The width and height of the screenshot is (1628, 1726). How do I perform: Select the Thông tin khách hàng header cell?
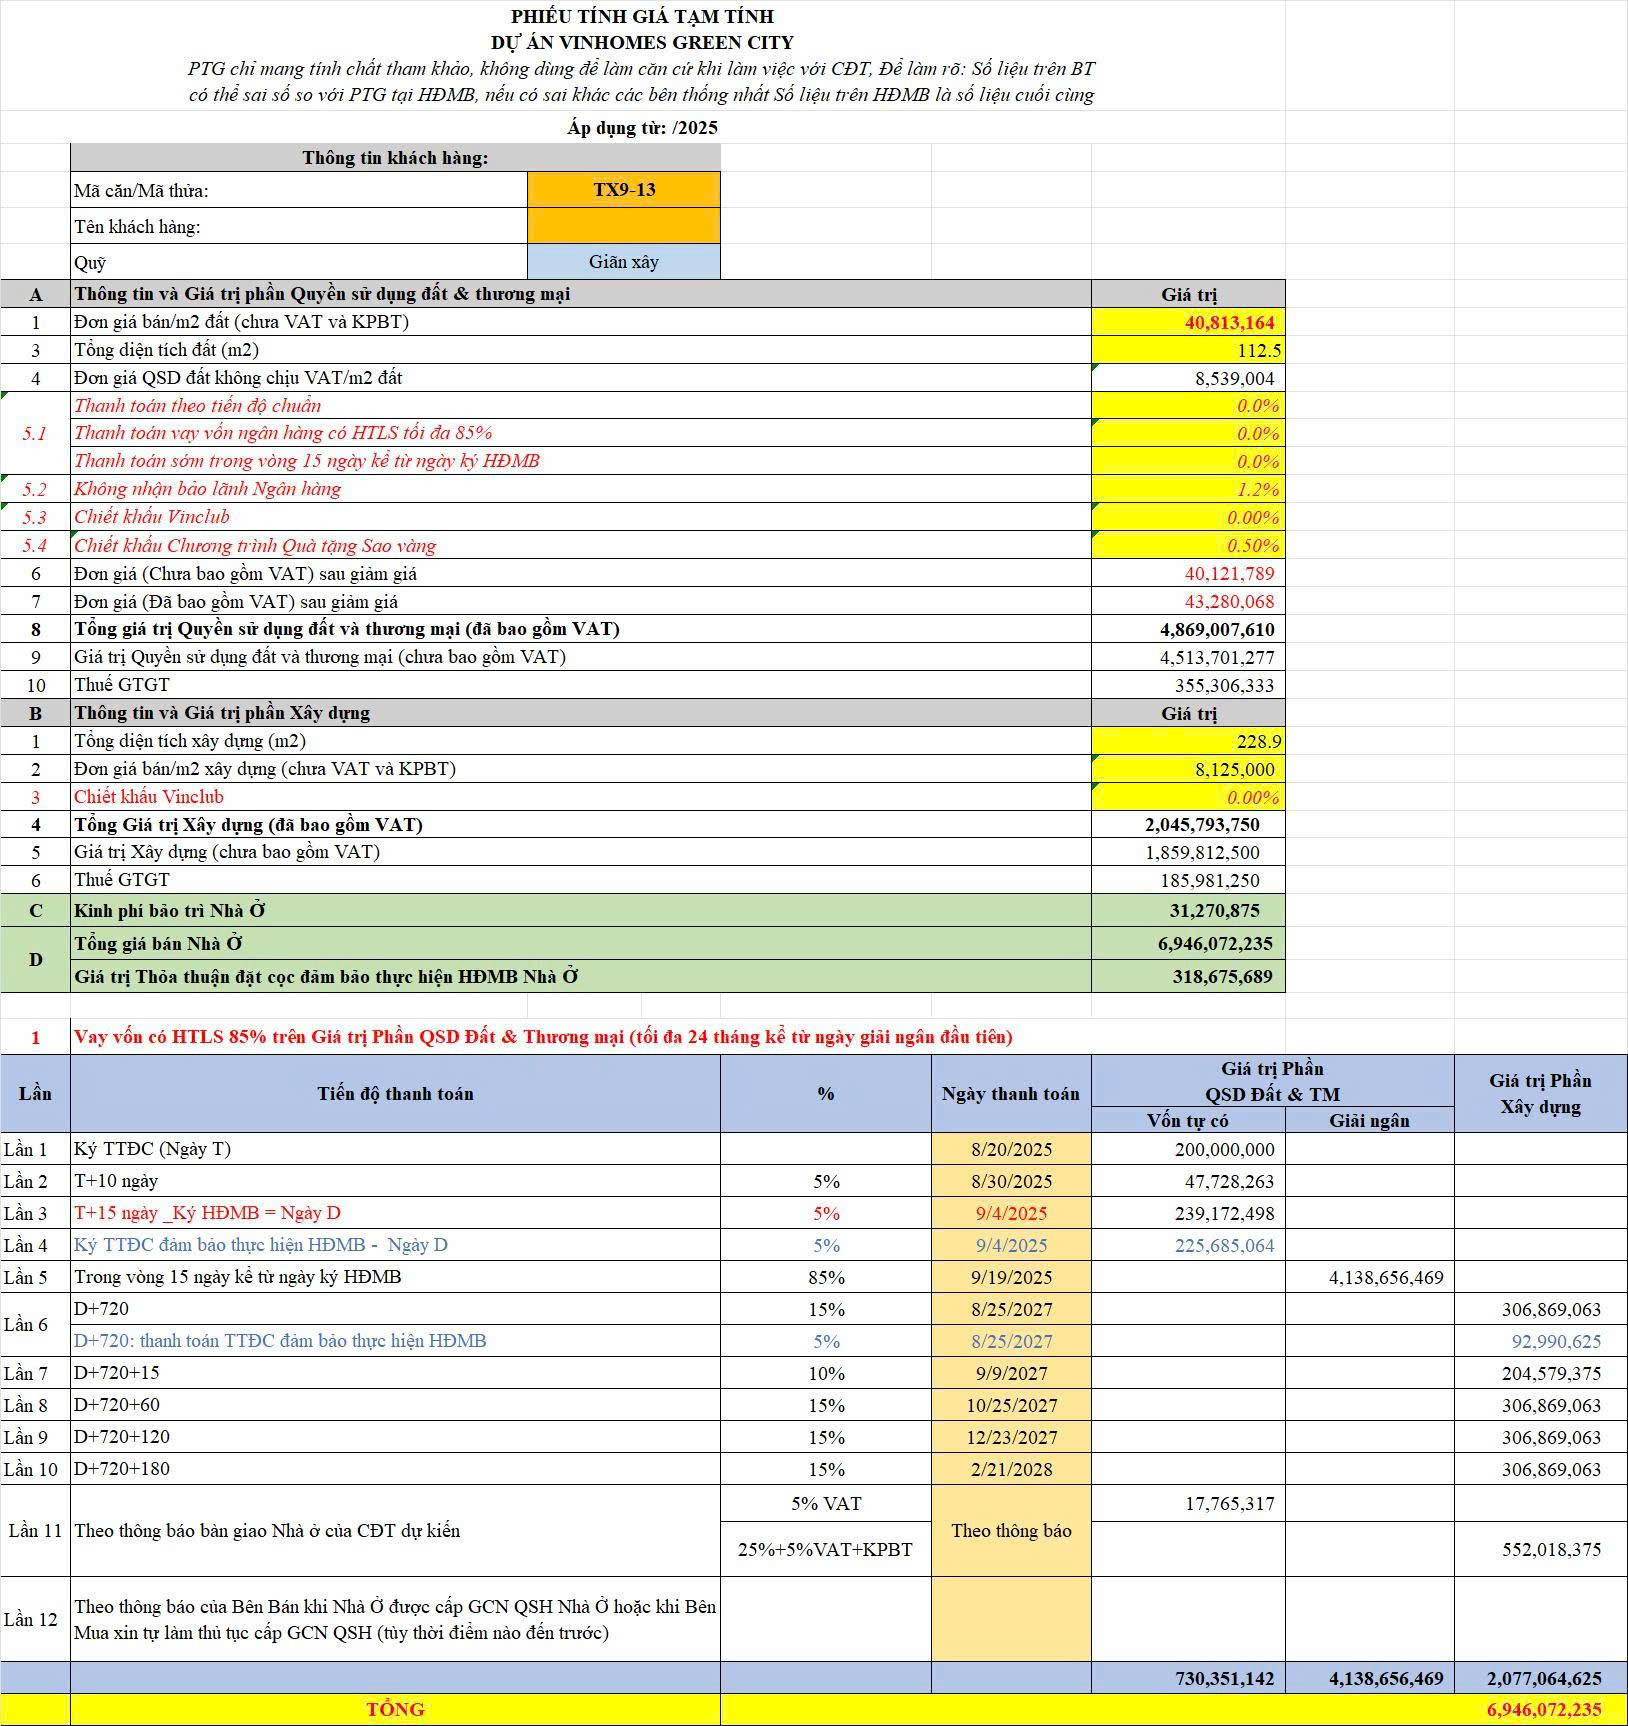[395, 158]
